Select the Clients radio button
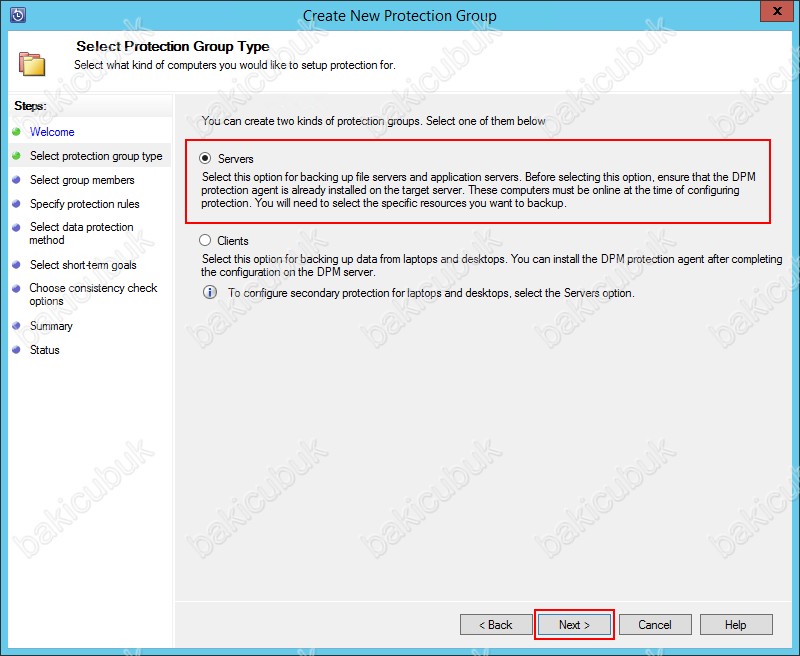This screenshot has height=656, width=800. click(205, 240)
